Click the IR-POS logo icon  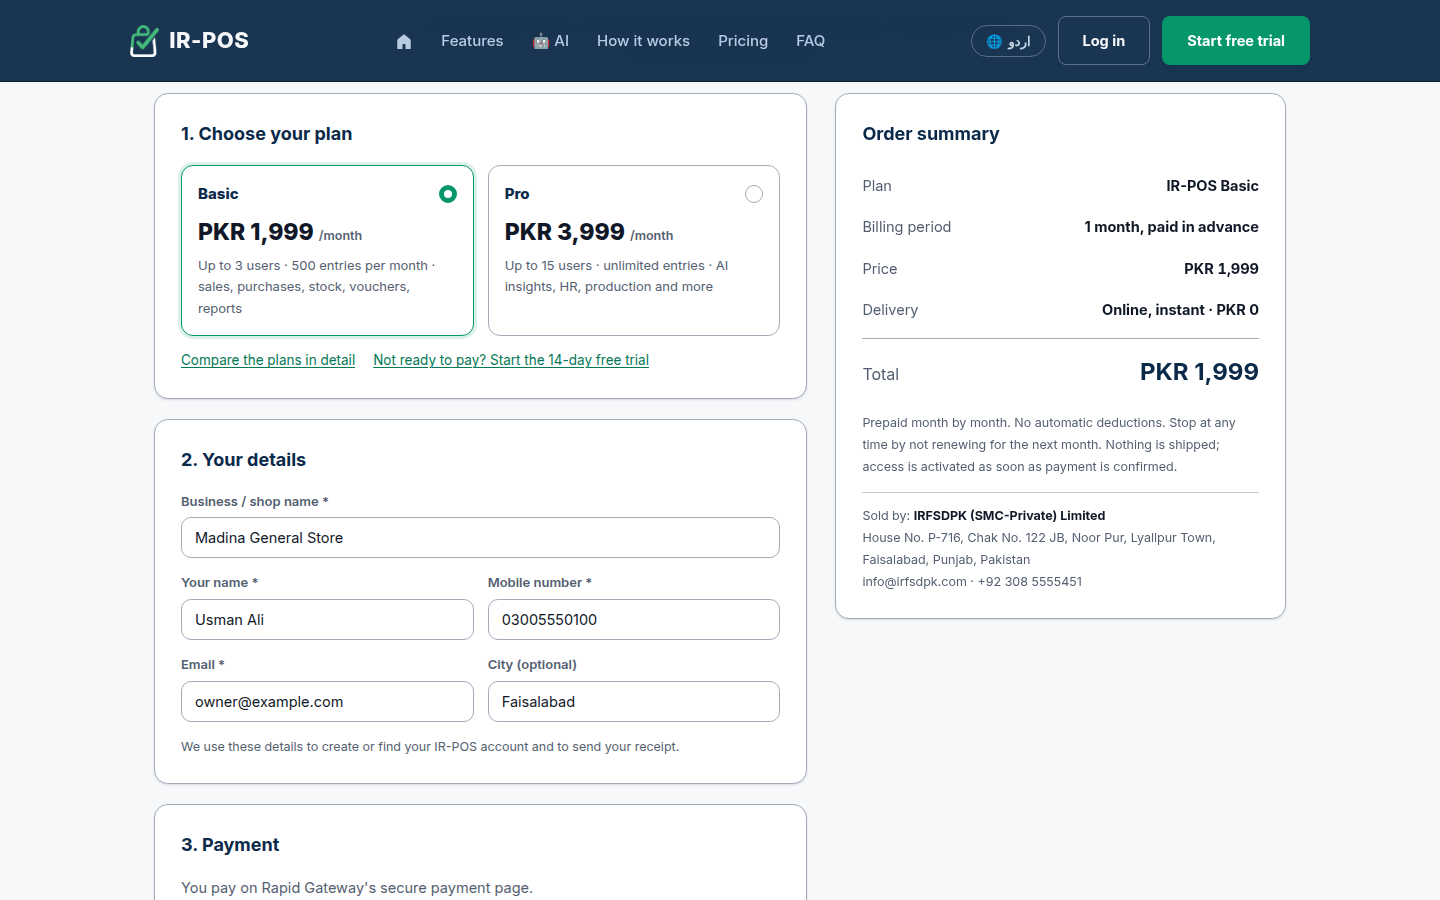[144, 41]
